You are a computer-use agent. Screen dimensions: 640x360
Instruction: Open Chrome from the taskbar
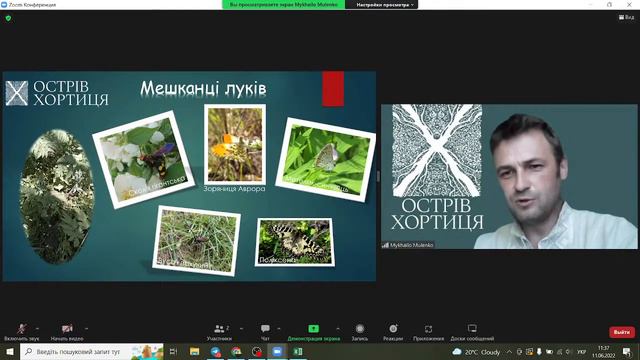point(236,351)
